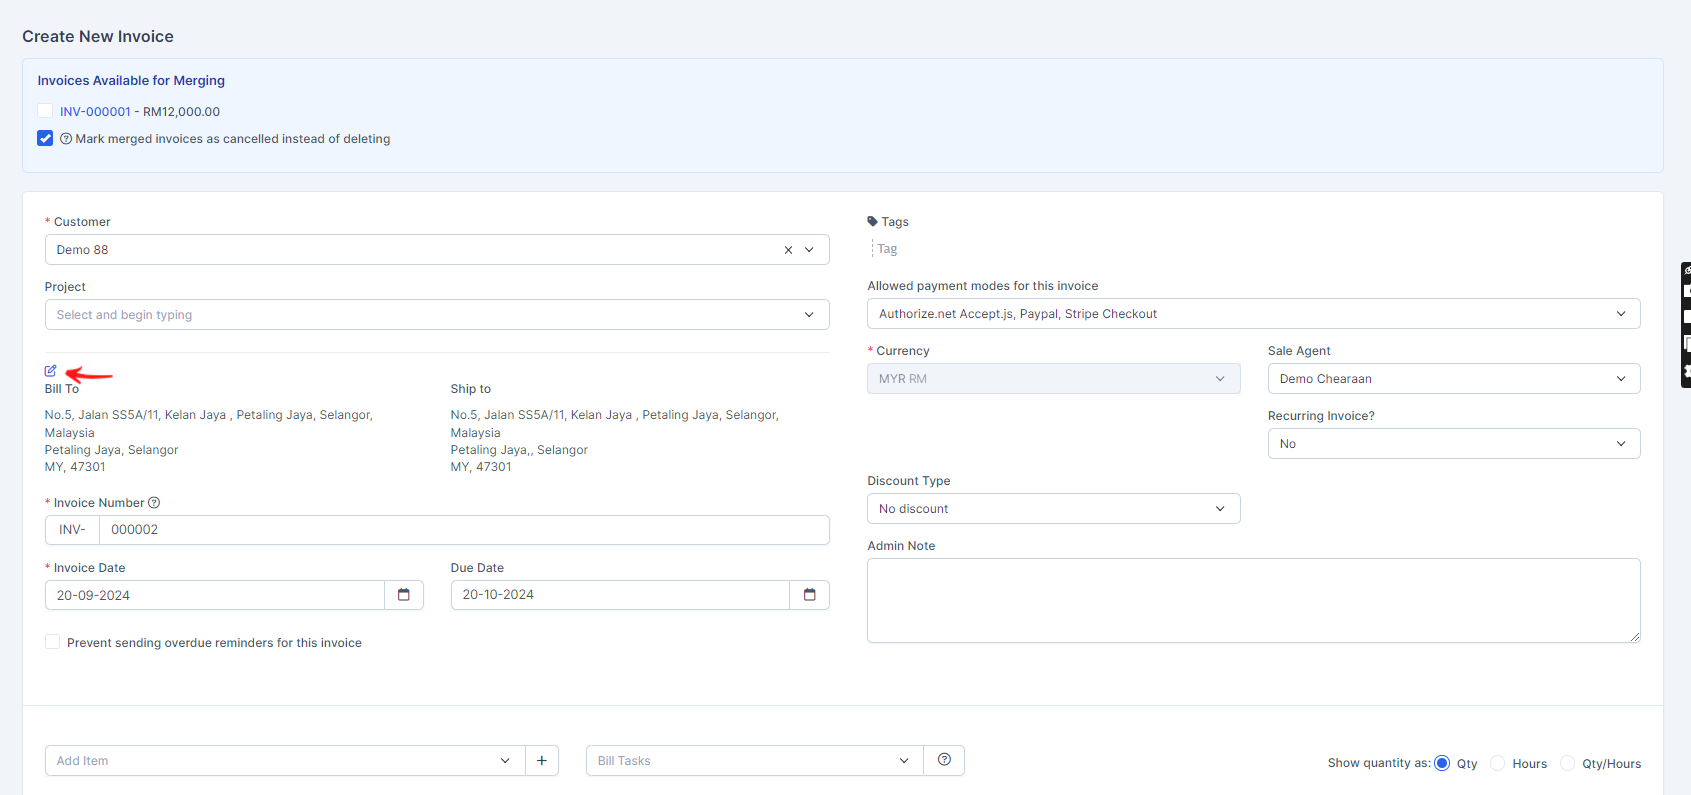Enable Prevent sending overdue reminders checkbox
Image resolution: width=1691 pixels, height=795 pixels.
point(52,642)
